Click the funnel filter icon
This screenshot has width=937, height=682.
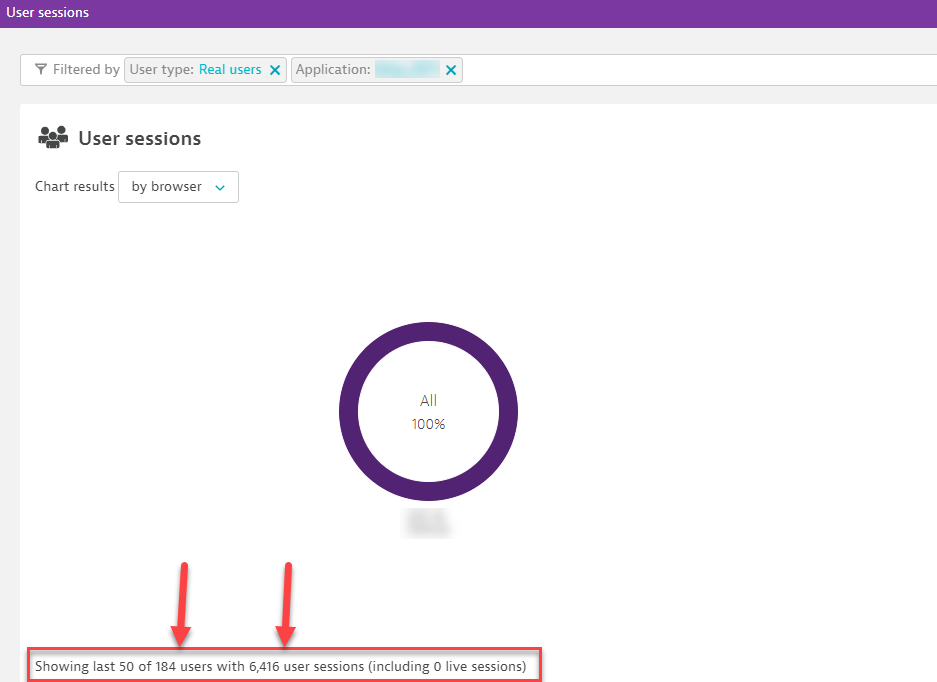(40, 70)
